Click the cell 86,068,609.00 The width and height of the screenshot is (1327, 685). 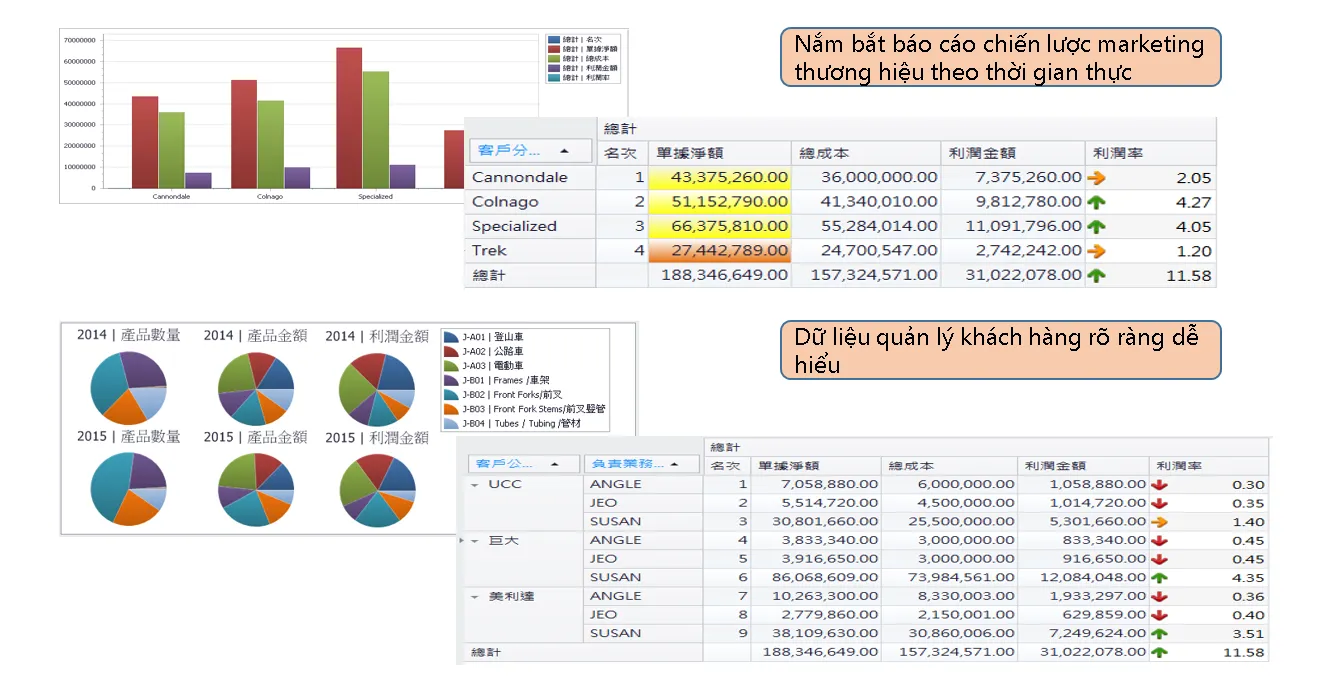pos(815,577)
